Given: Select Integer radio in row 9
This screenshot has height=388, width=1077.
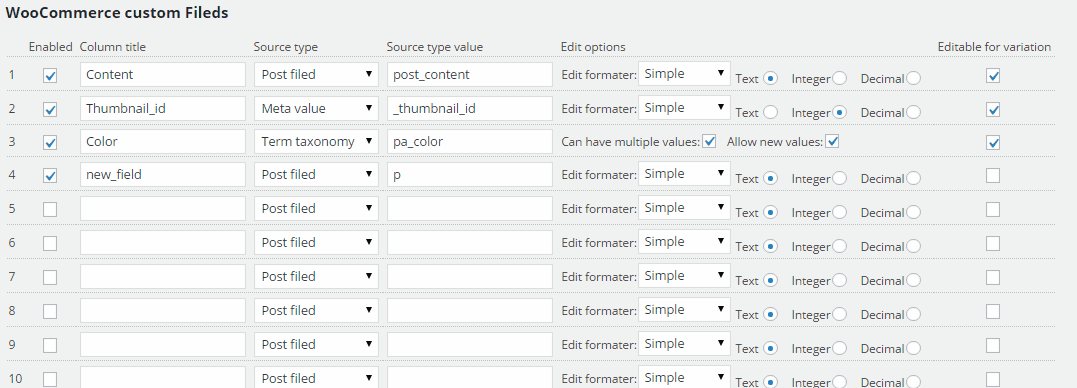Looking at the screenshot, I should (840, 348).
